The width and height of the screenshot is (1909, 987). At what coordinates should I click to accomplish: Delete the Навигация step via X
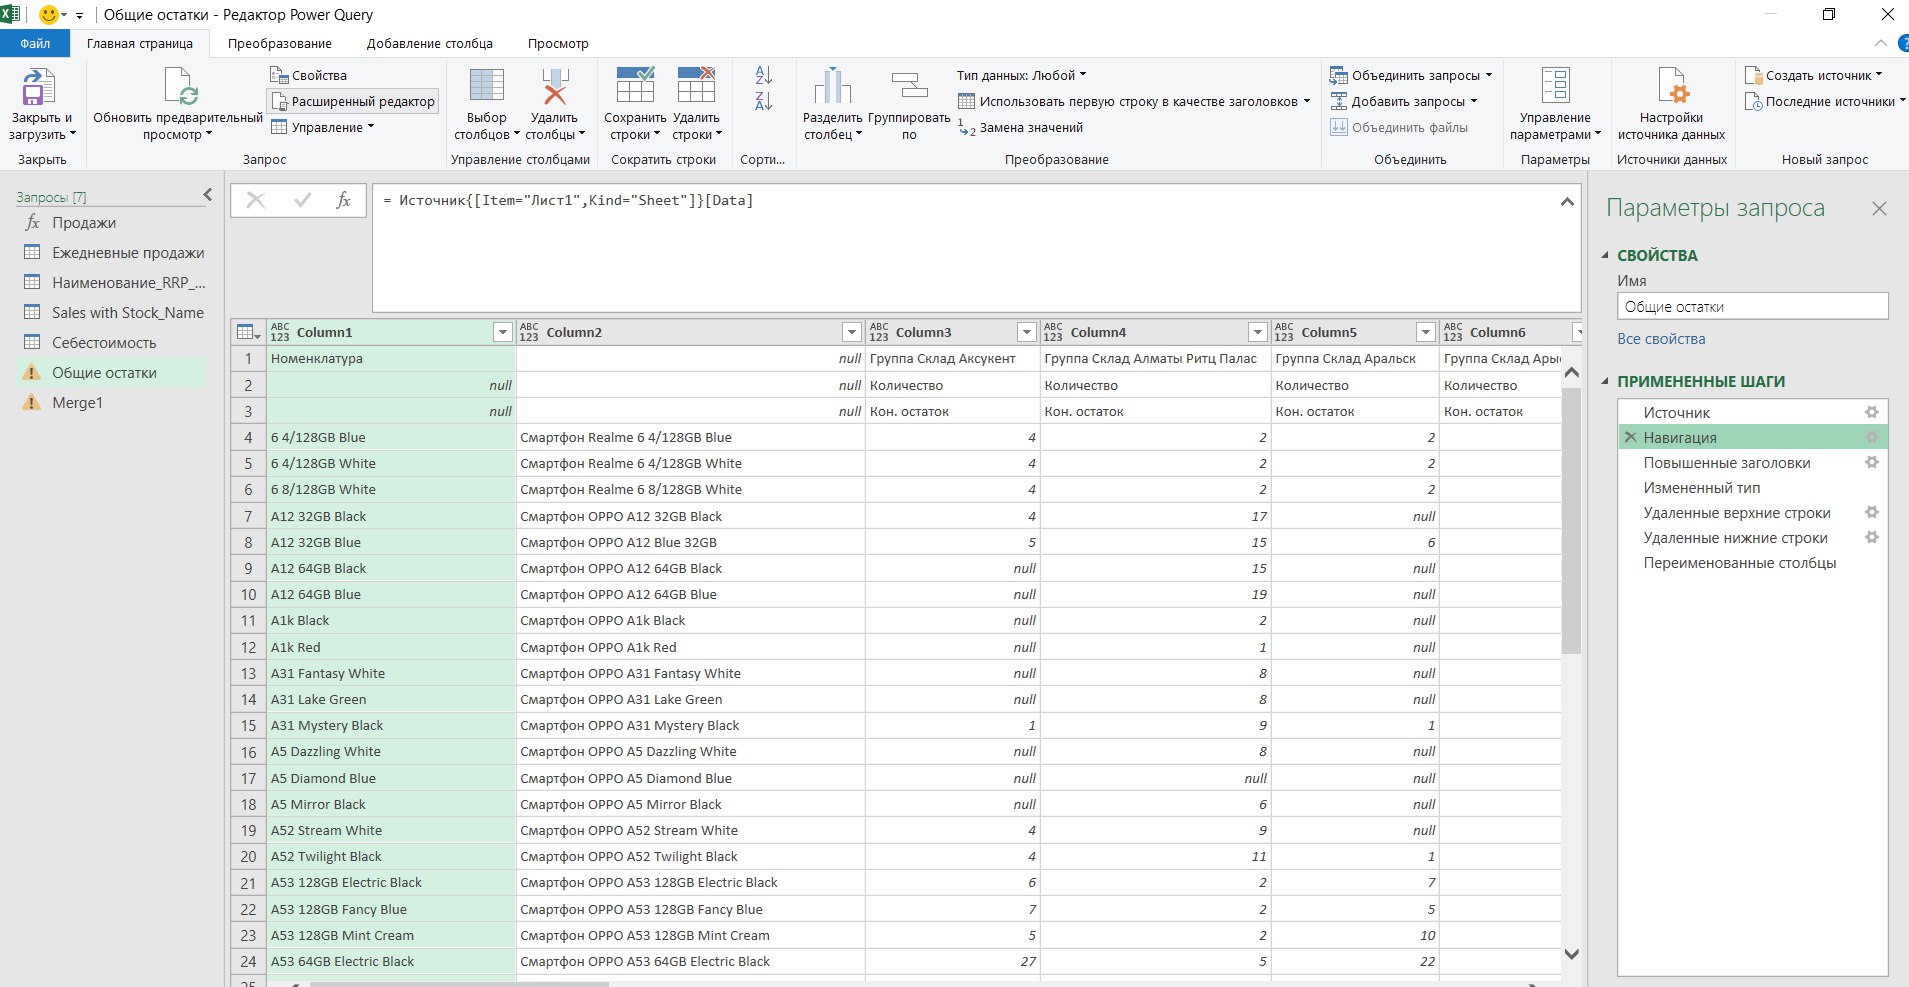(x=1630, y=437)
